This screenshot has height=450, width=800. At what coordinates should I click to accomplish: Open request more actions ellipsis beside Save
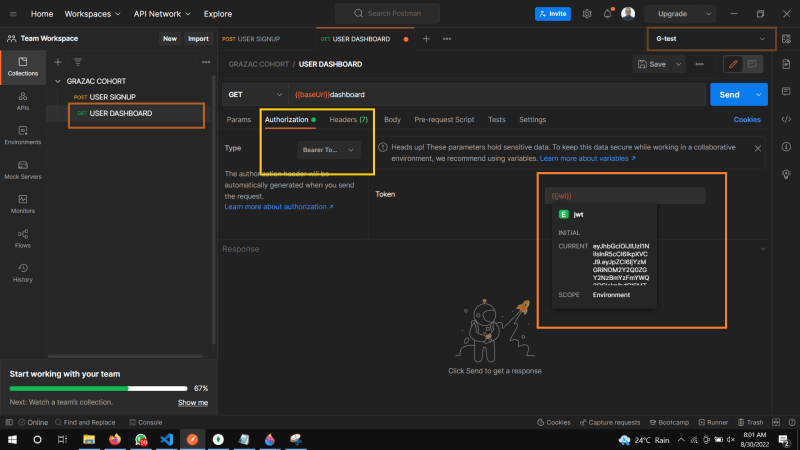pyautogui.click(x=699, y=64)
